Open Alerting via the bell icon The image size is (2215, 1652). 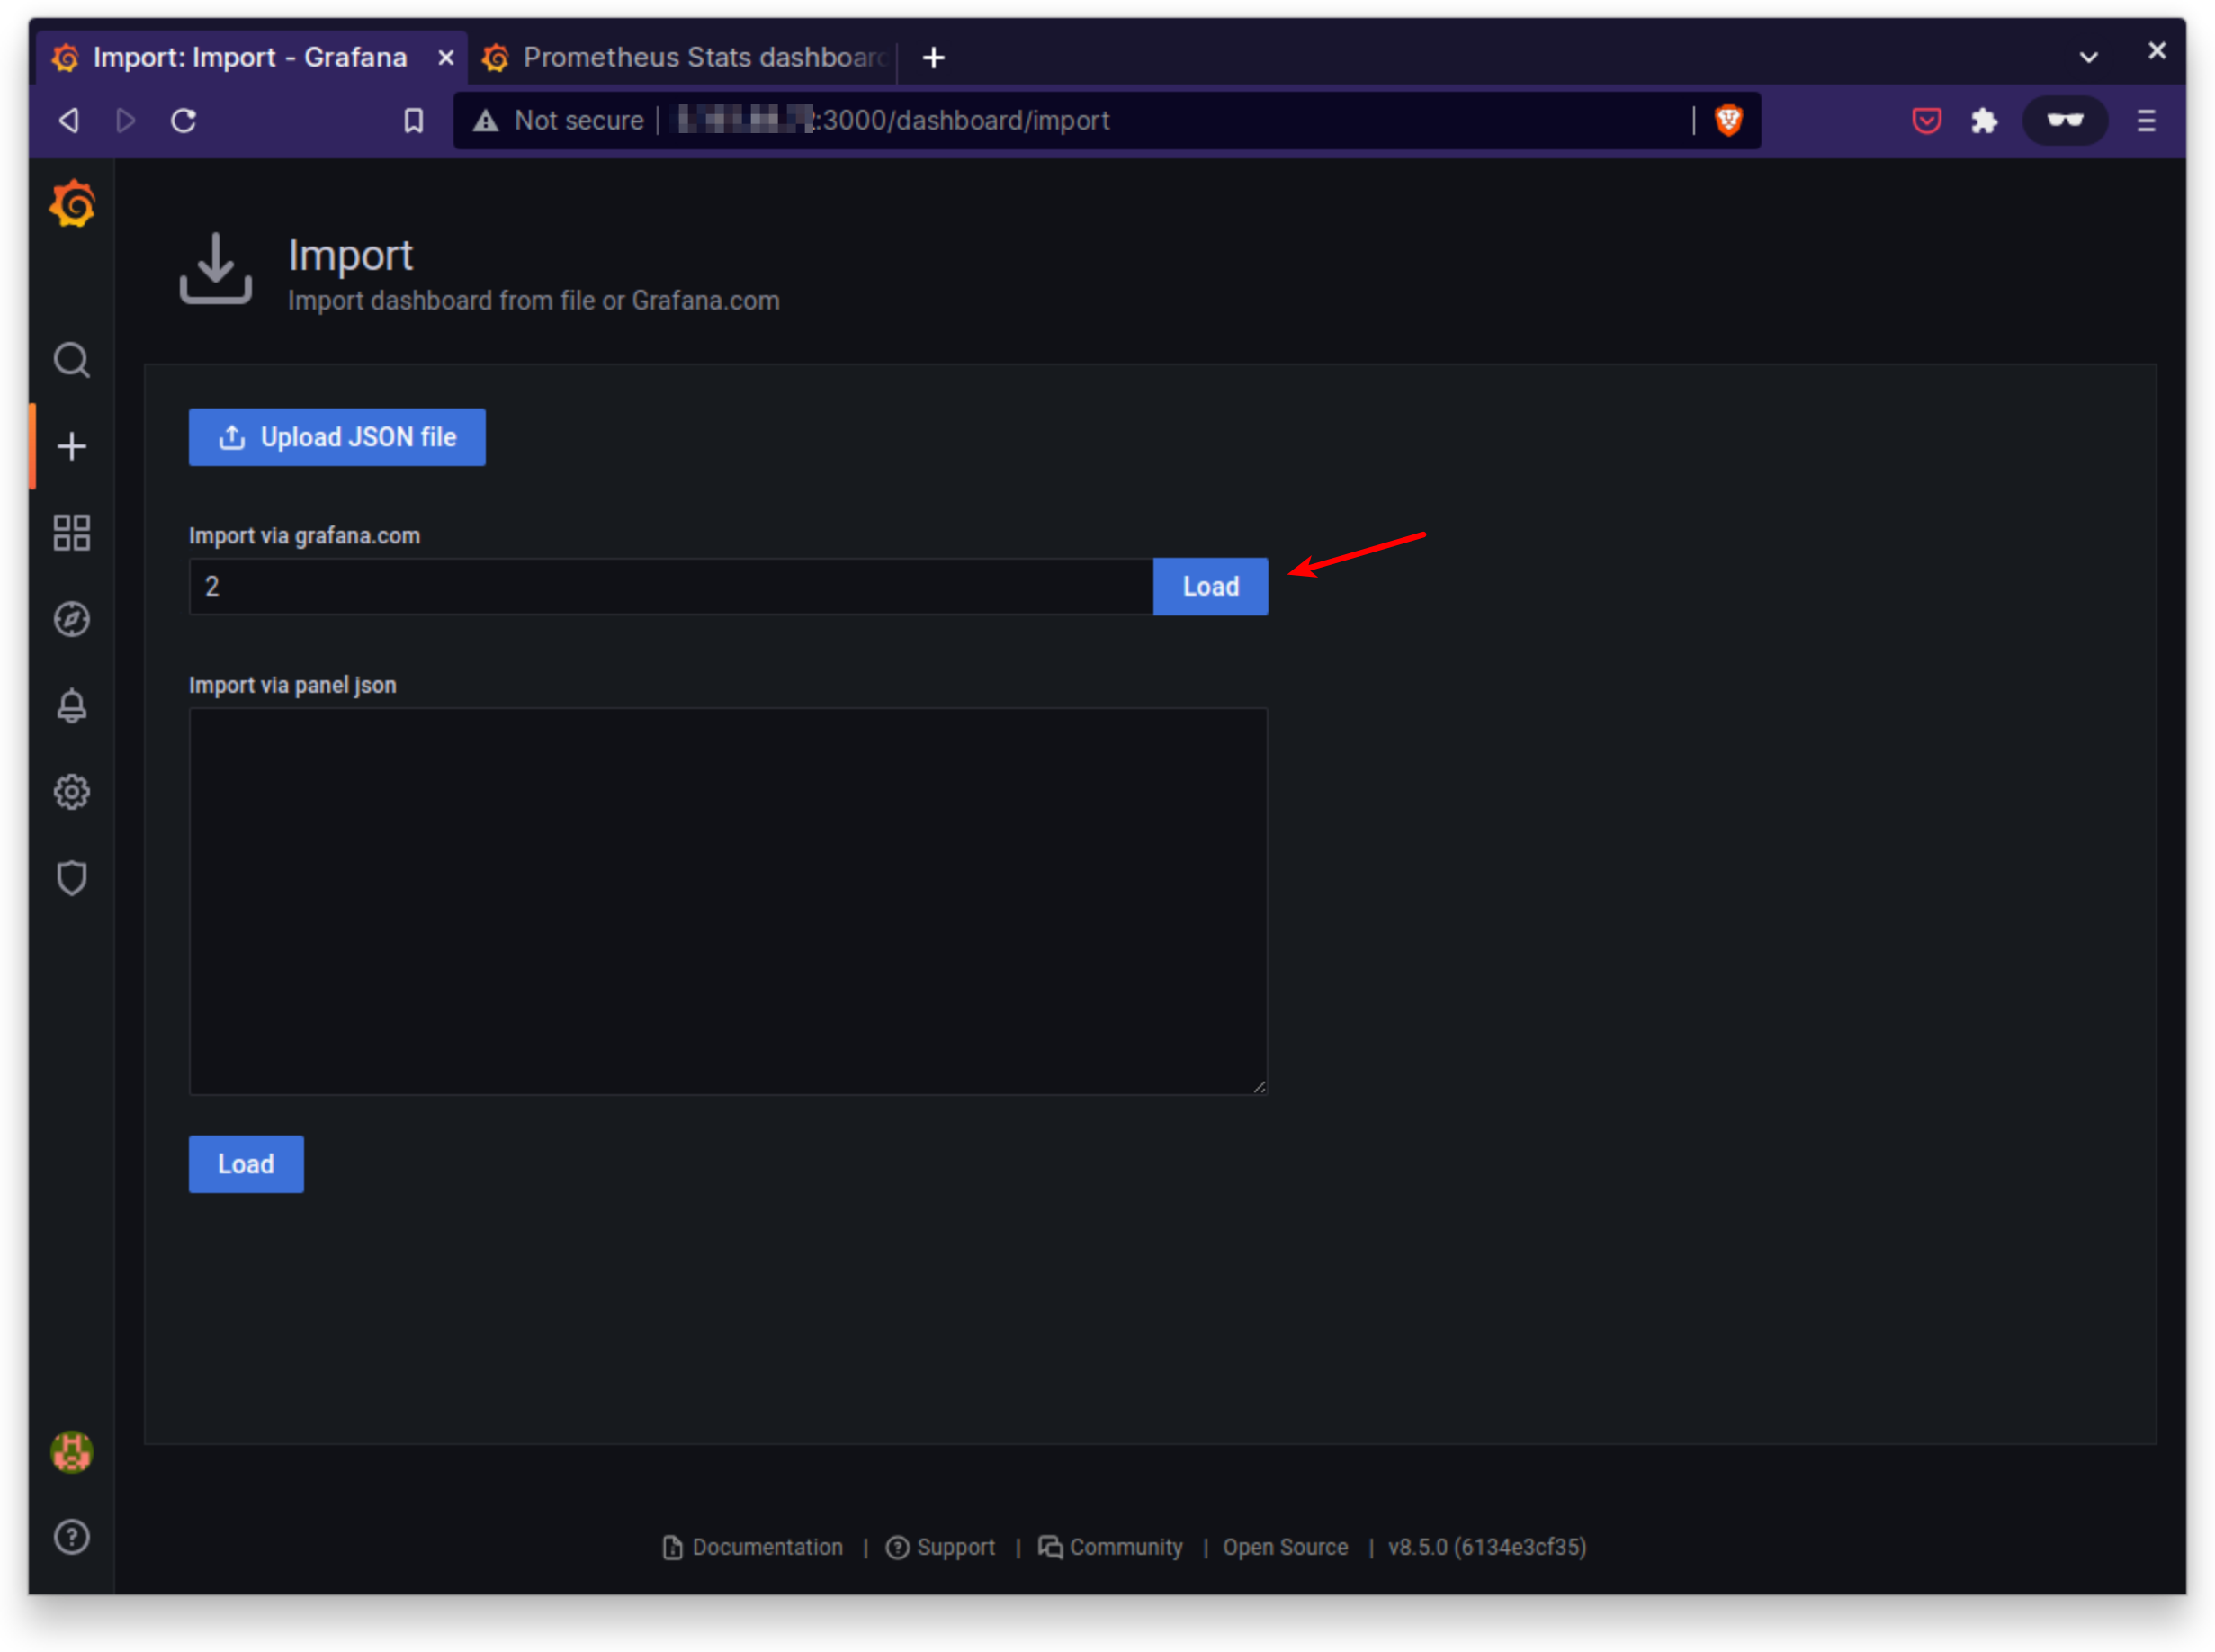tap(71, 705)
